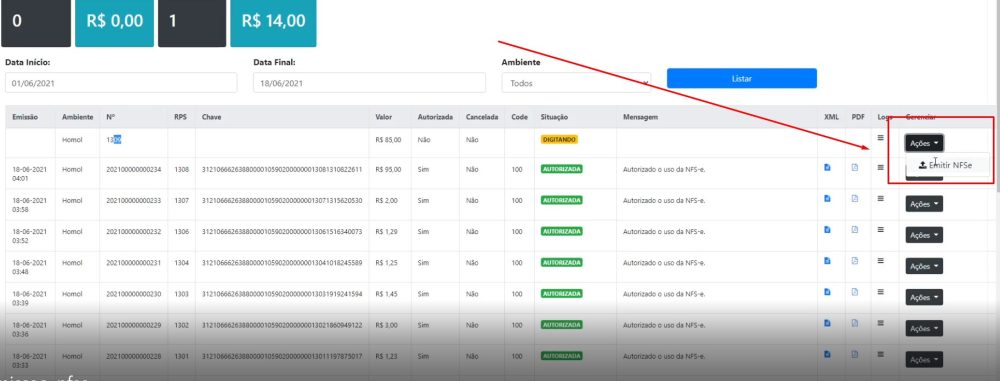Open Ações dropdown for RPS 1302
The height and width of the screenshot is (381, 1000).
pyautogui.click(x=924, y=329)
